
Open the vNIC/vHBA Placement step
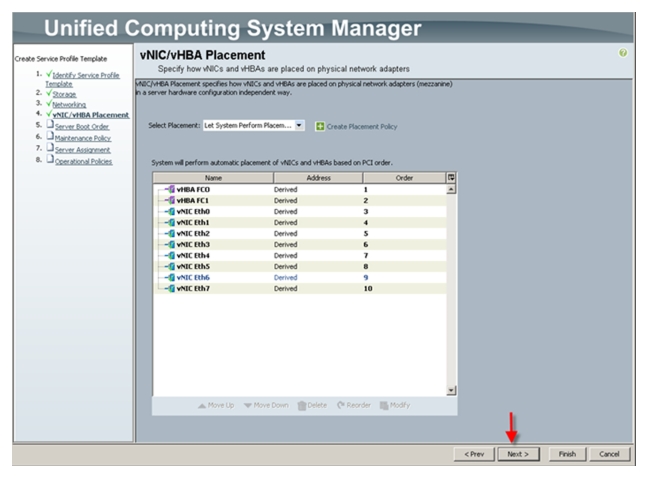[91, 115]
